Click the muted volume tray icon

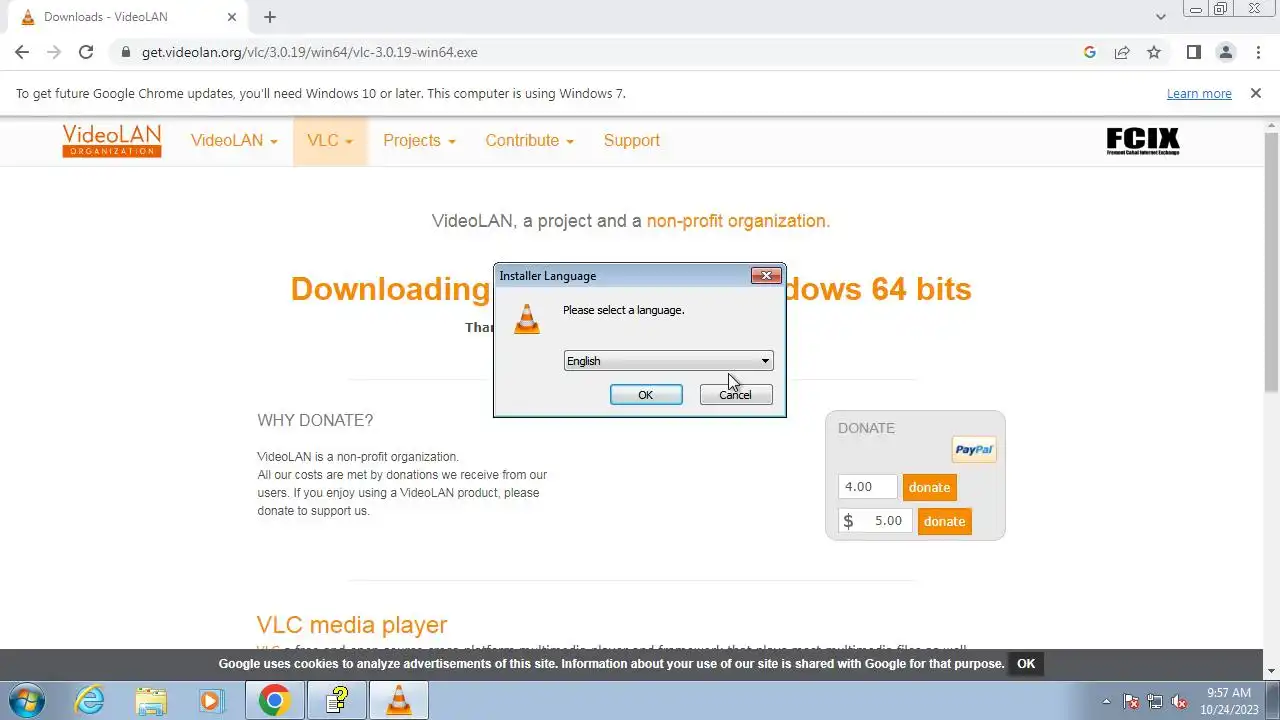click(x=1179, y=701)
